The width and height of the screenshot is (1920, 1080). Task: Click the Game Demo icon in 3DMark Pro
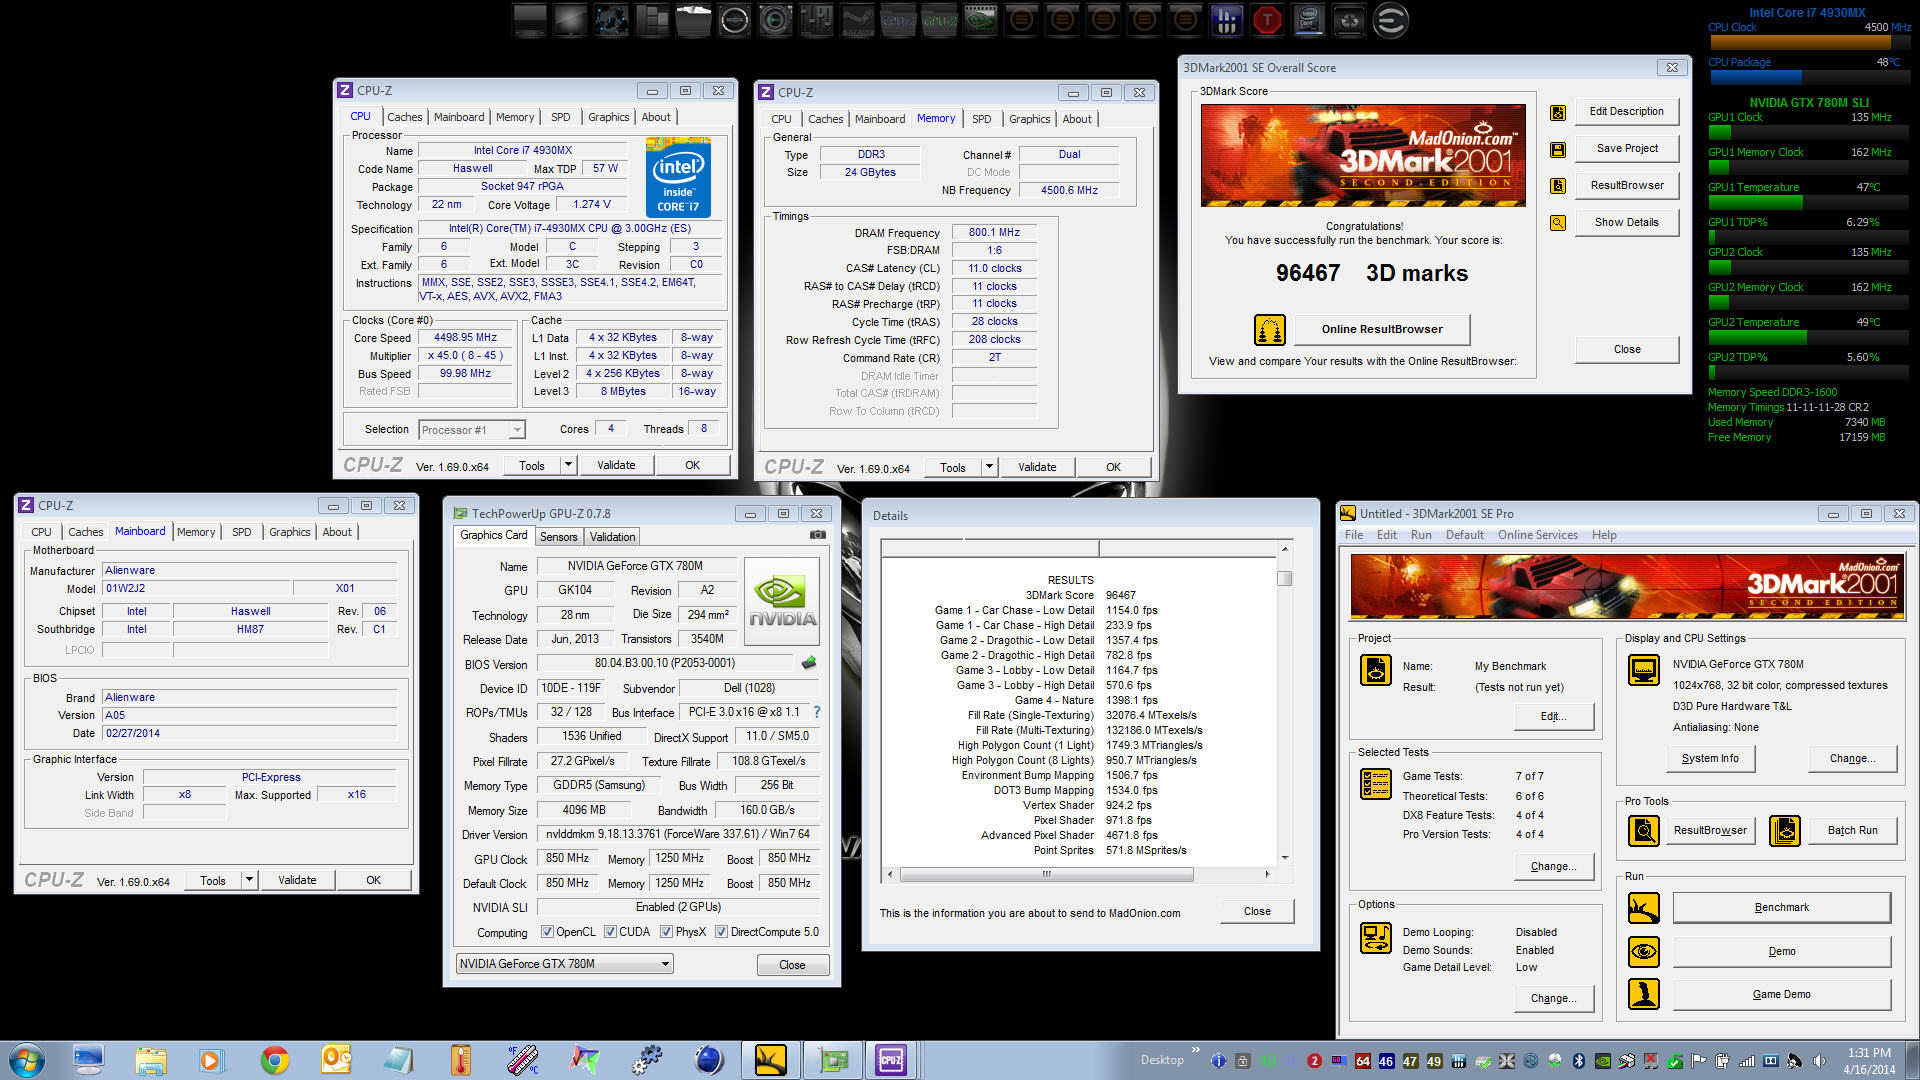1644,994
